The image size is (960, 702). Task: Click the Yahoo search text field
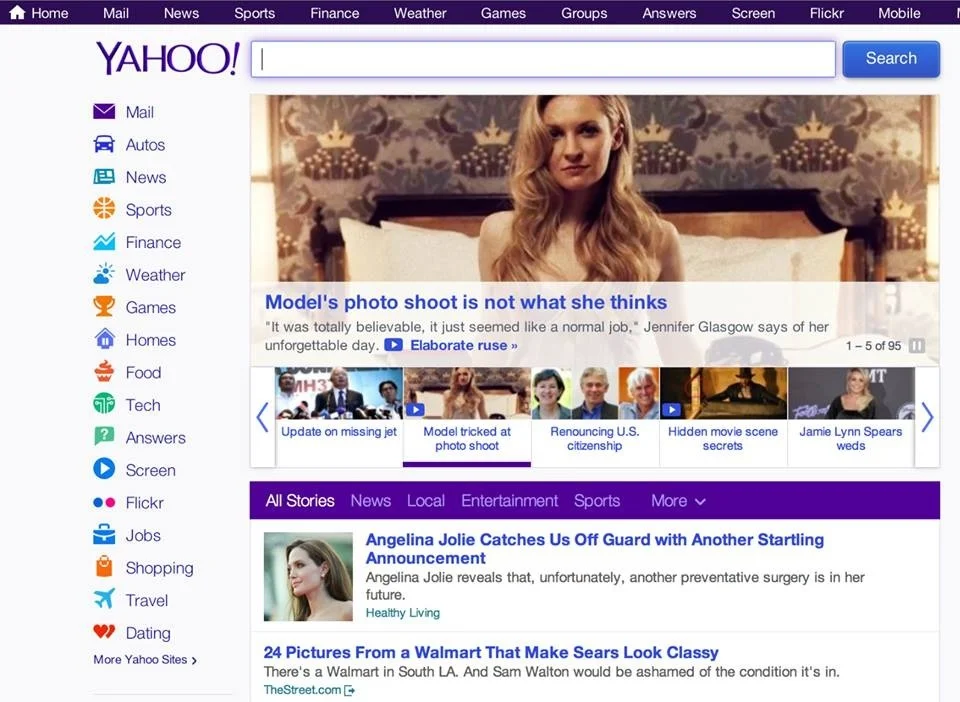click(543, 59)
